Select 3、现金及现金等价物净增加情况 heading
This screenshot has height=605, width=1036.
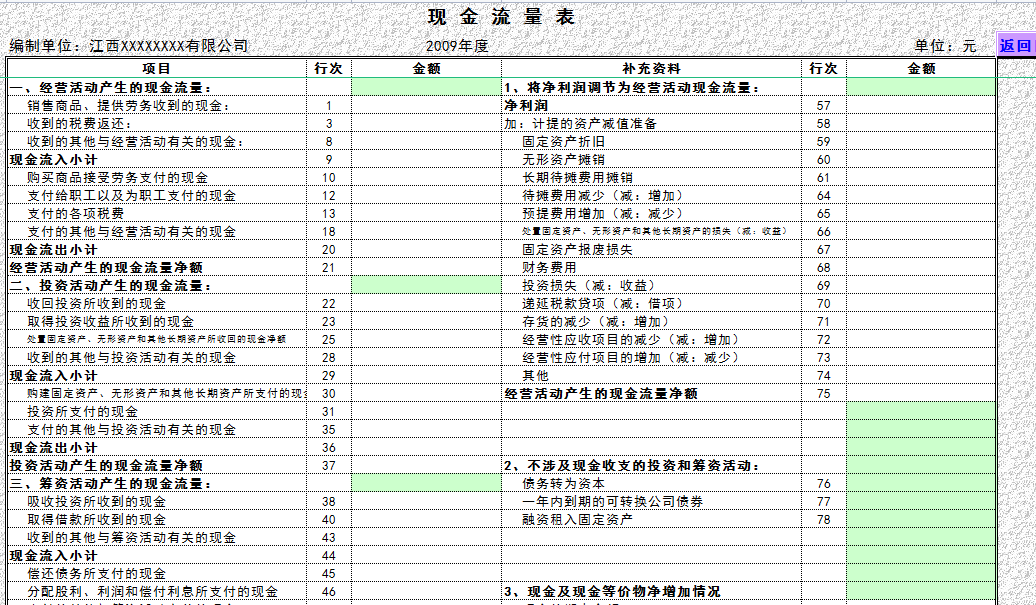click(612, 591)
